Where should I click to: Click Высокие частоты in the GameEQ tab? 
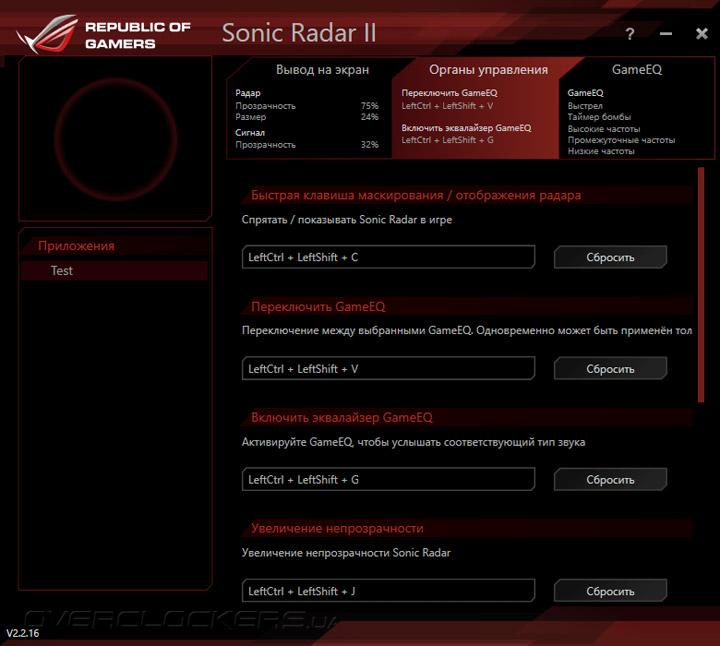604,129
